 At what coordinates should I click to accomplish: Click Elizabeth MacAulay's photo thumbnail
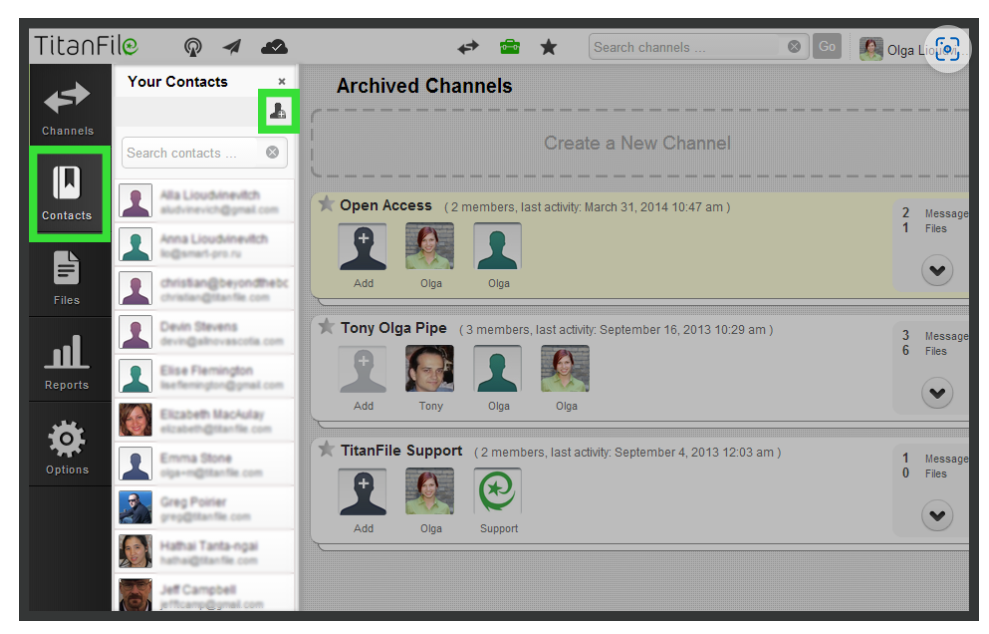(x=136, y=420)
